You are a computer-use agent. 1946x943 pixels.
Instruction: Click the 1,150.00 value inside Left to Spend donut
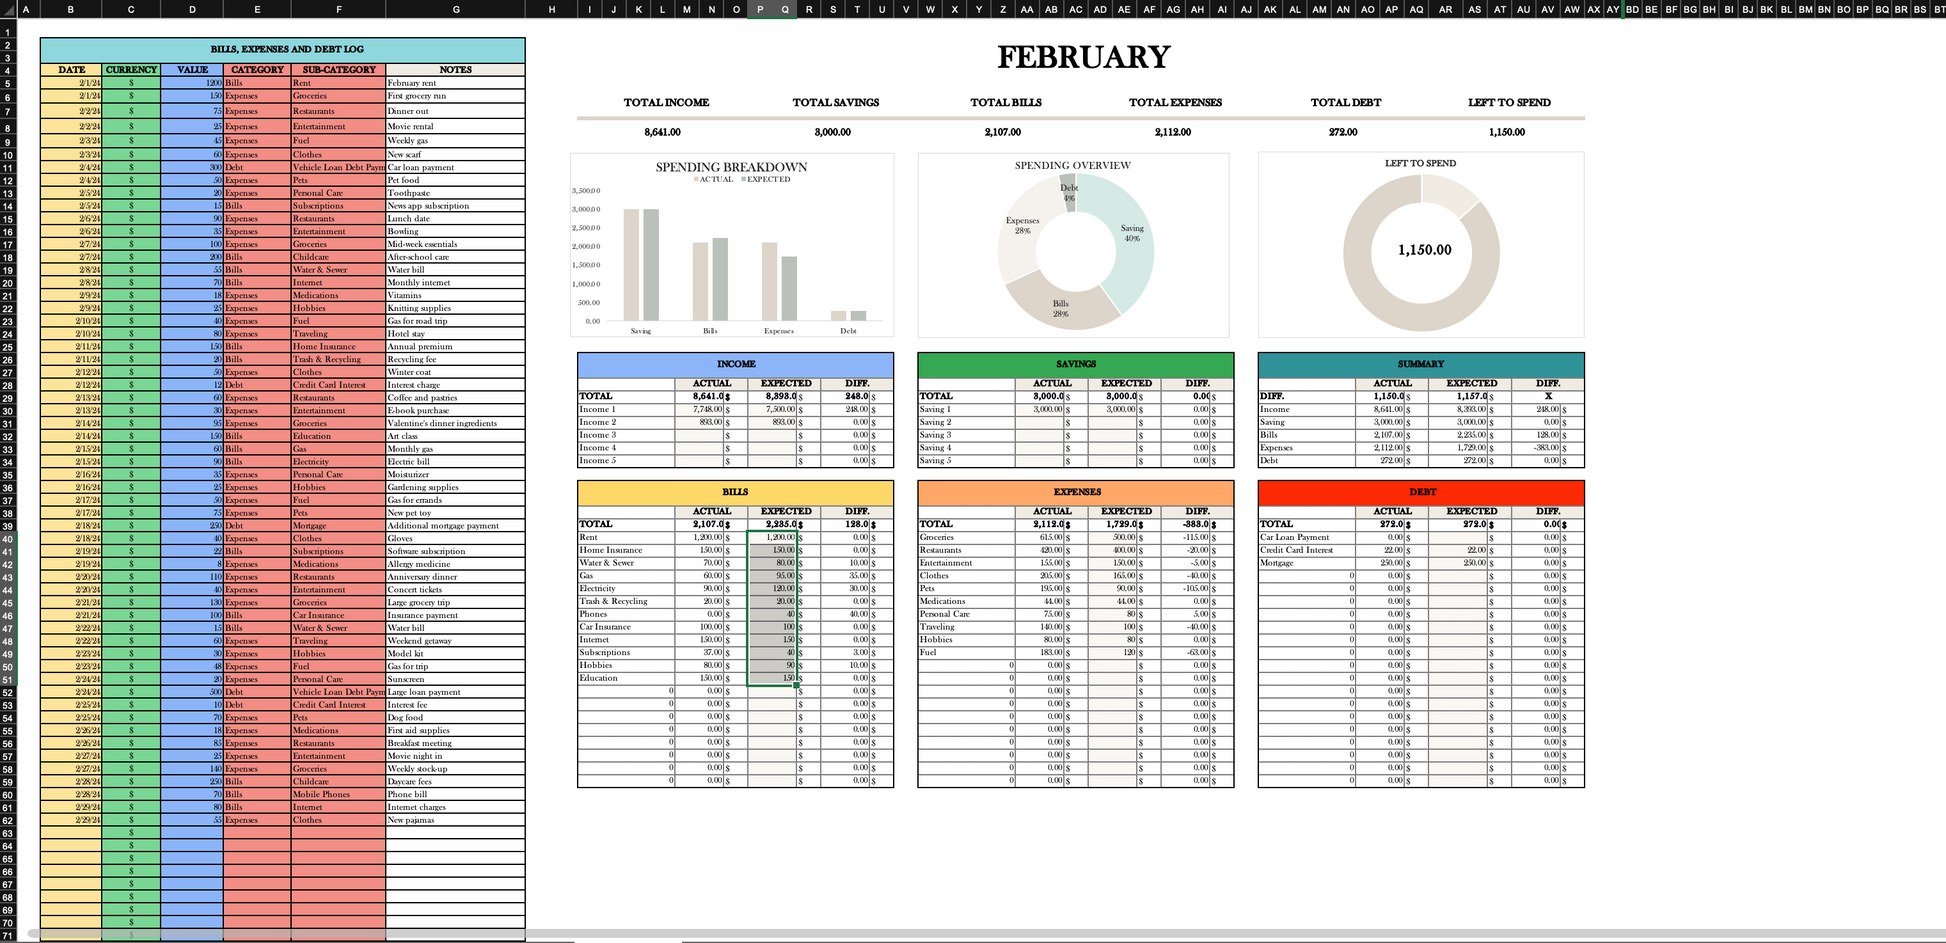click(1424, 250)
